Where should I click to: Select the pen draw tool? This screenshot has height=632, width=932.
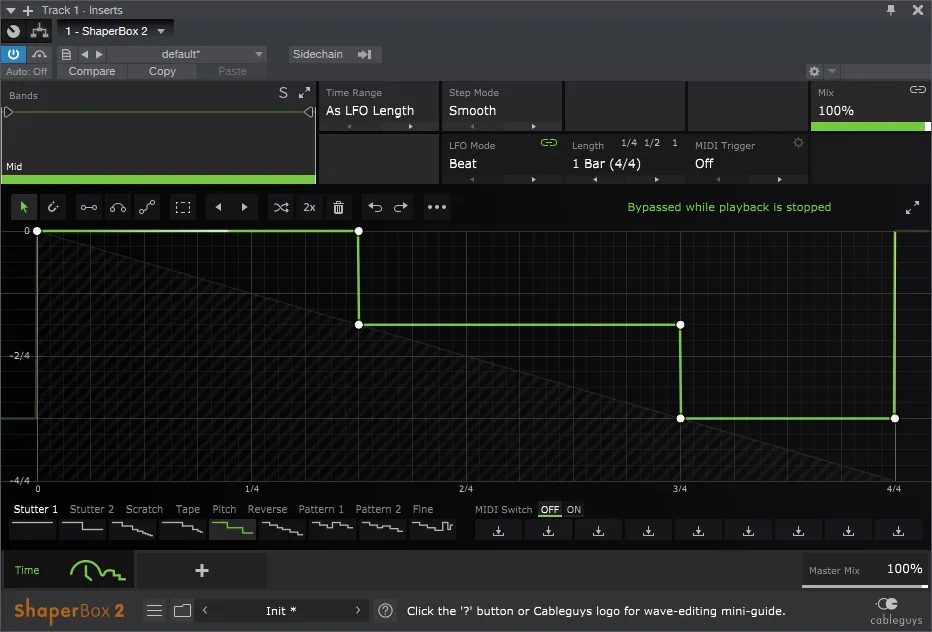click(x=53, y=207)
